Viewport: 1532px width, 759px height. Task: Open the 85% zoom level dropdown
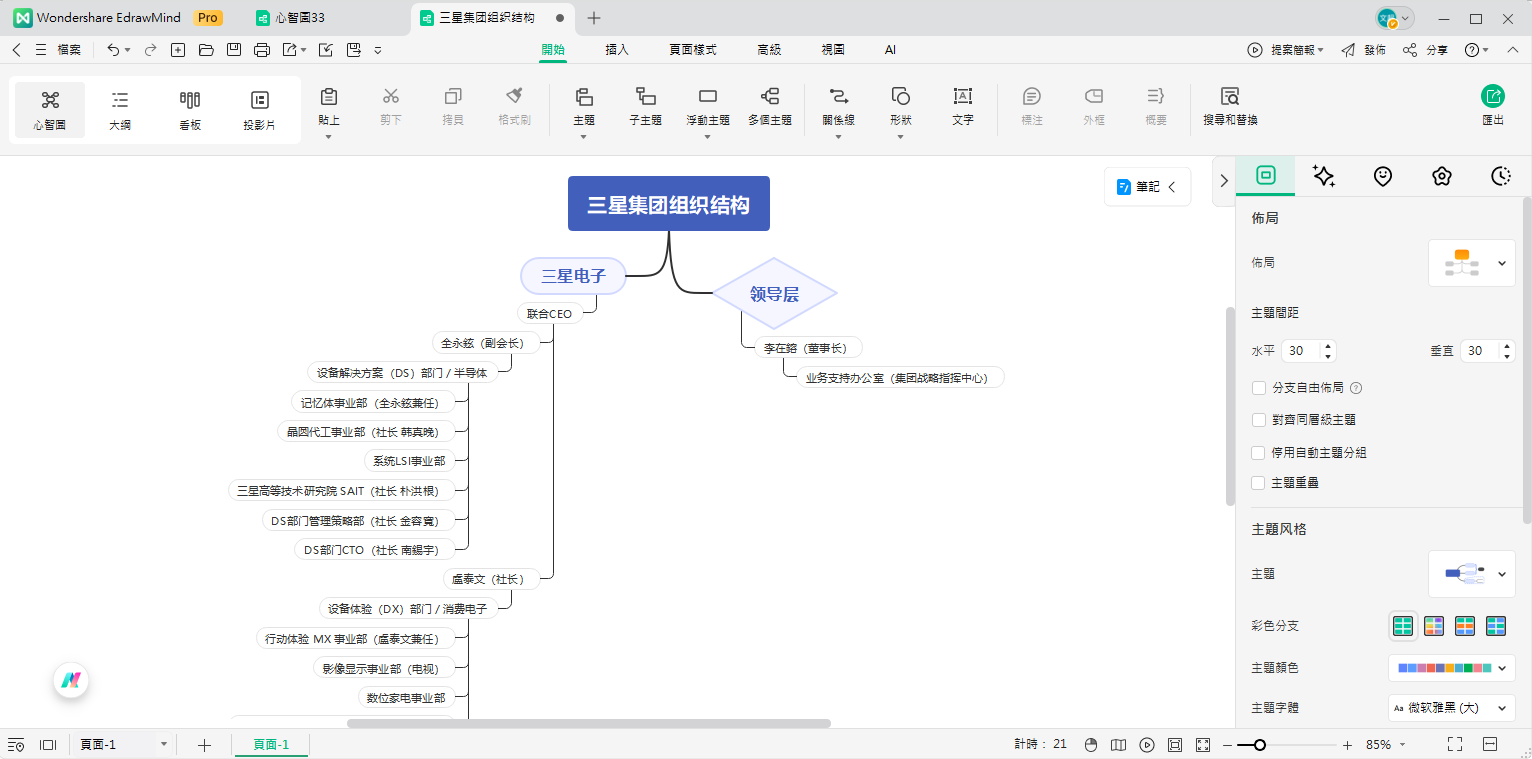(1386, 745)
